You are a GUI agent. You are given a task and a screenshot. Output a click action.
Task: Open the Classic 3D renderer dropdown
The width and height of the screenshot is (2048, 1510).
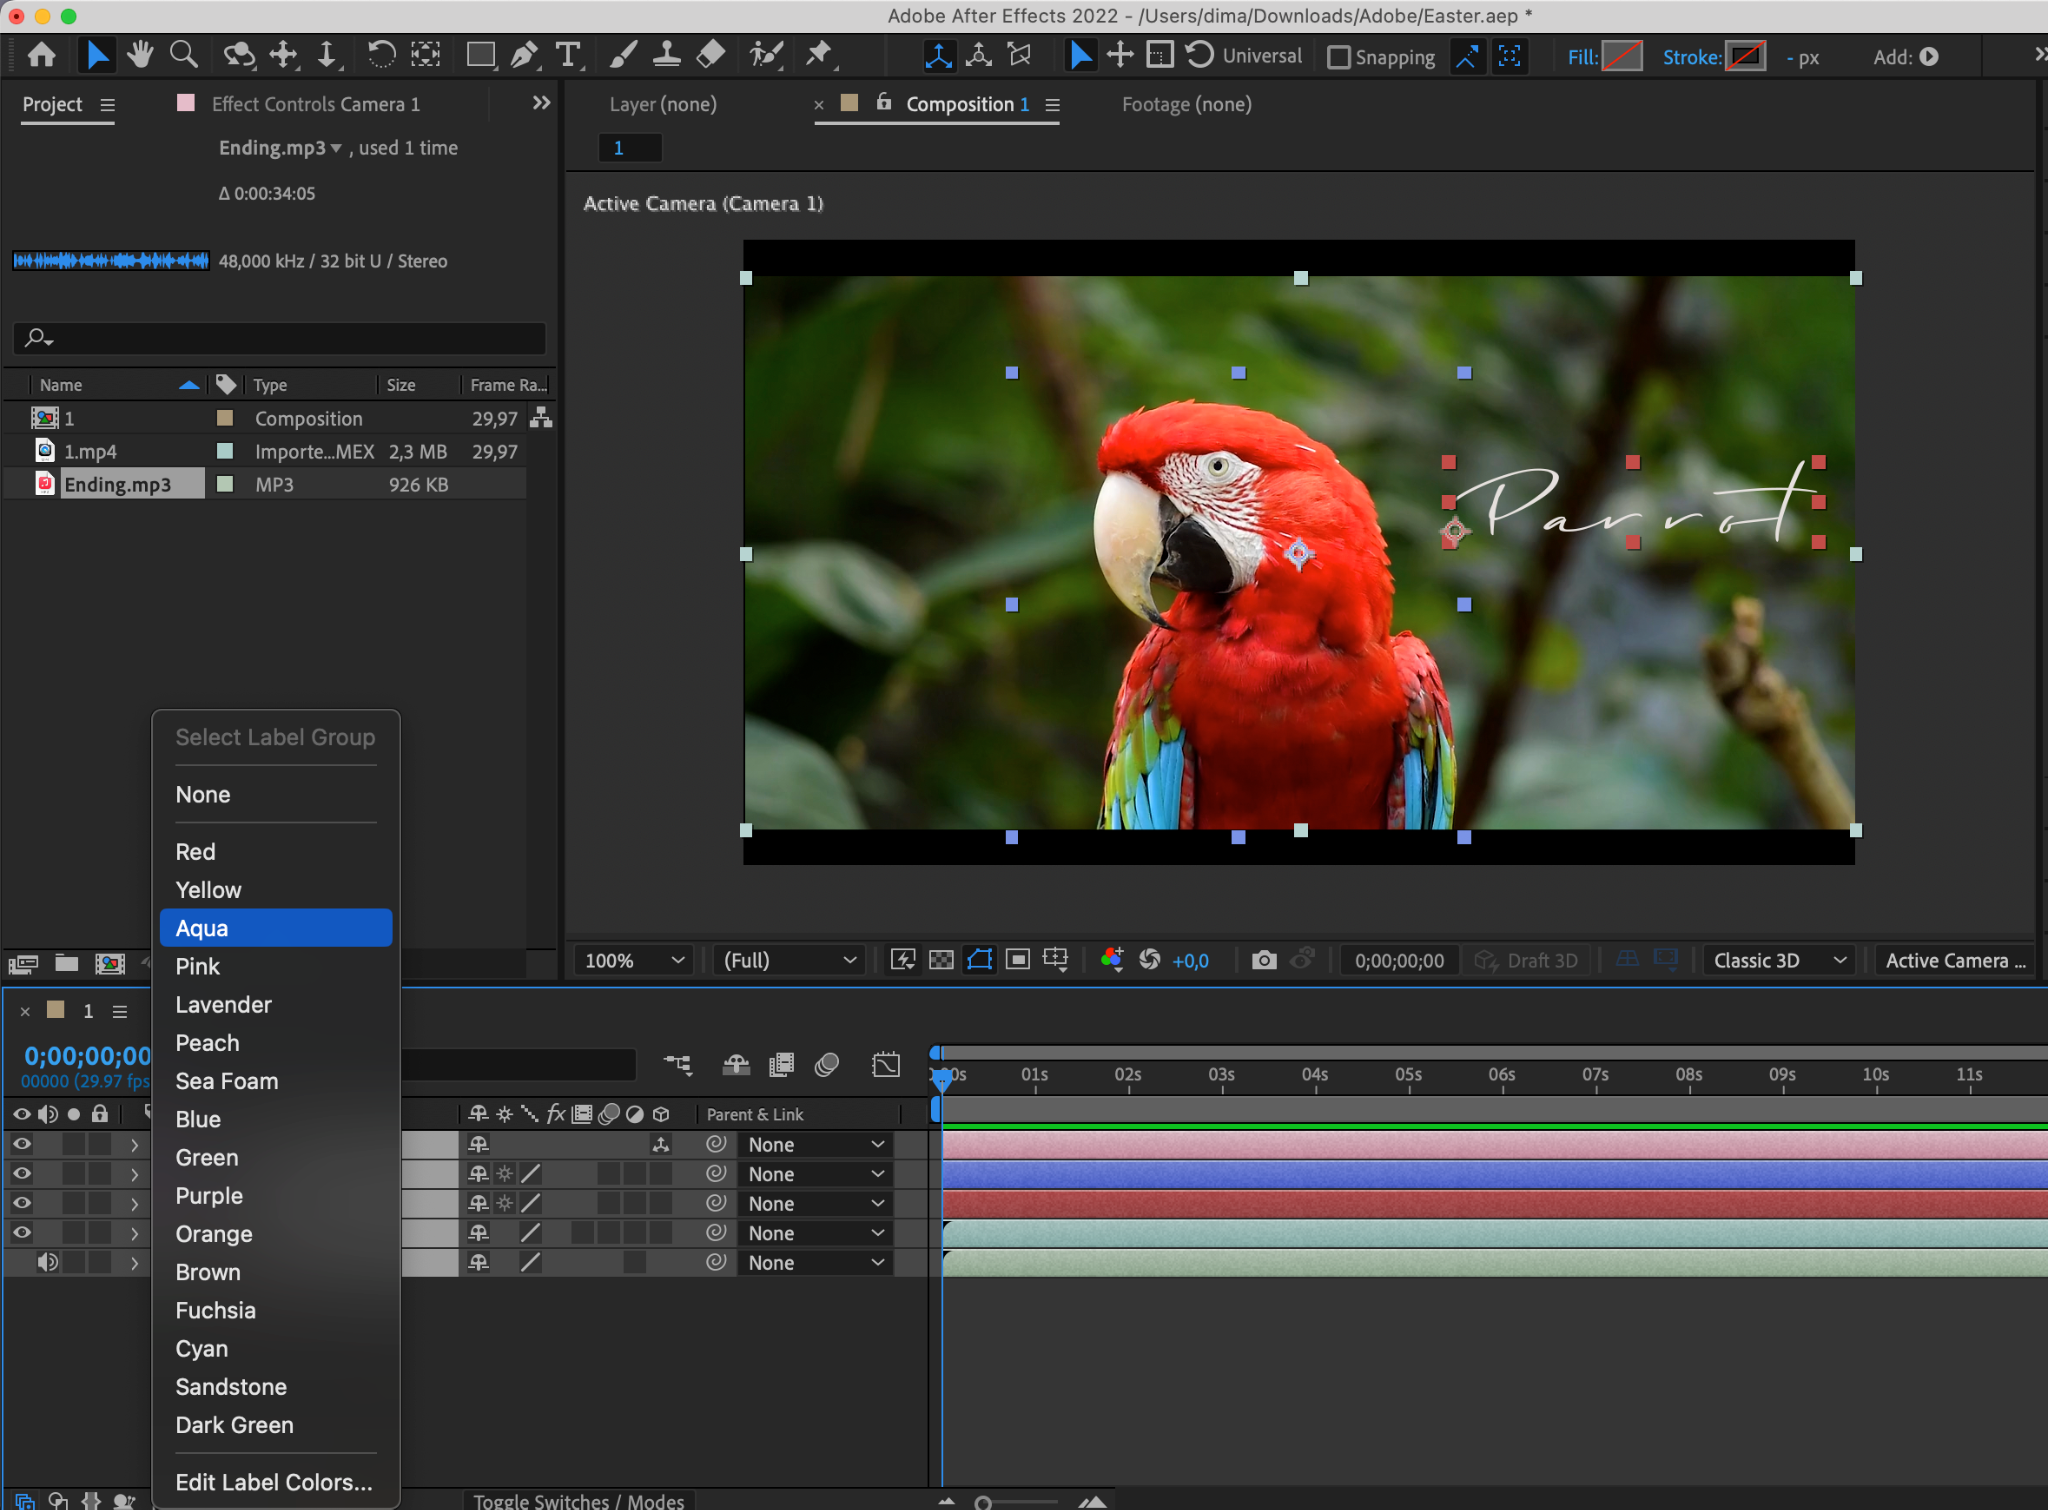point(1779,960)
